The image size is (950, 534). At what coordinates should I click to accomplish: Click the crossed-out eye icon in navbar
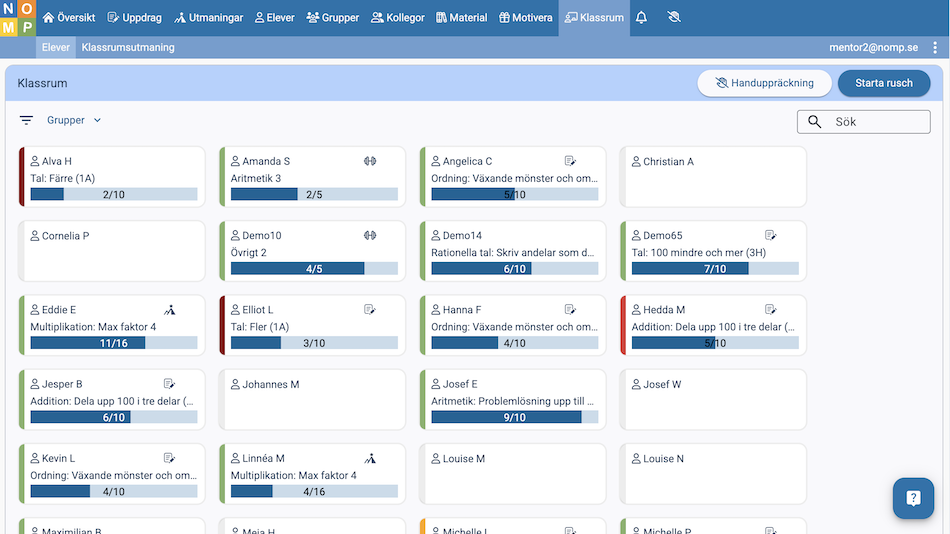(673, 18)
